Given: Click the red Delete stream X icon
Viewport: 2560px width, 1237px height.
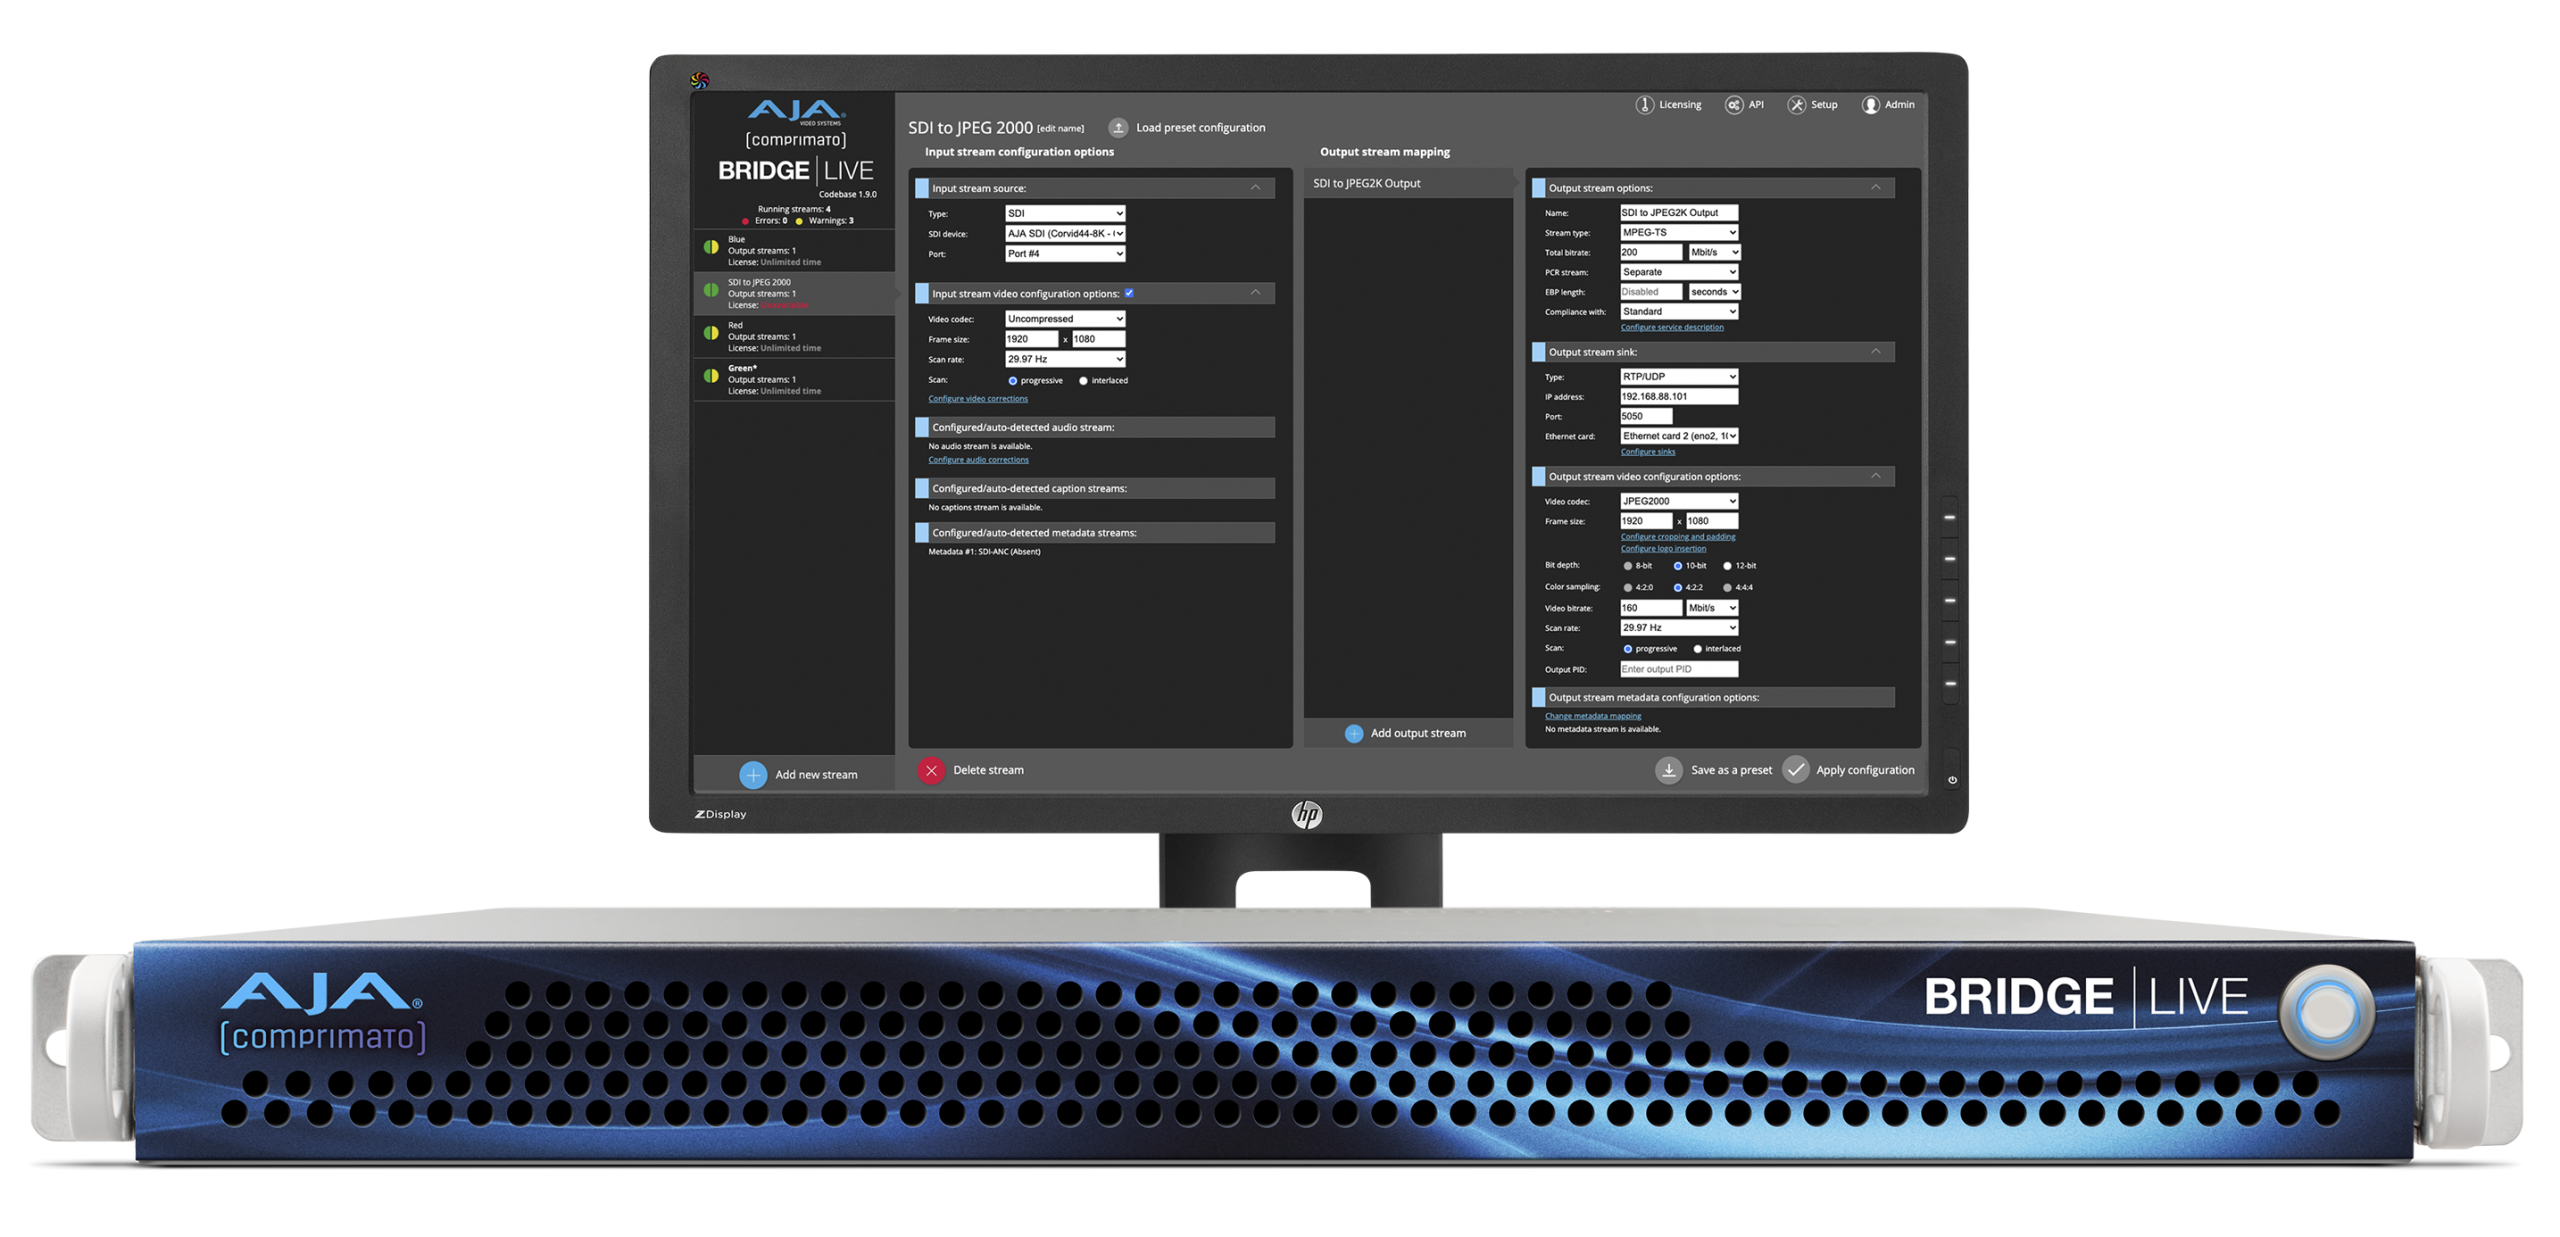Looking at the screenshot, I should pos(931,770).
